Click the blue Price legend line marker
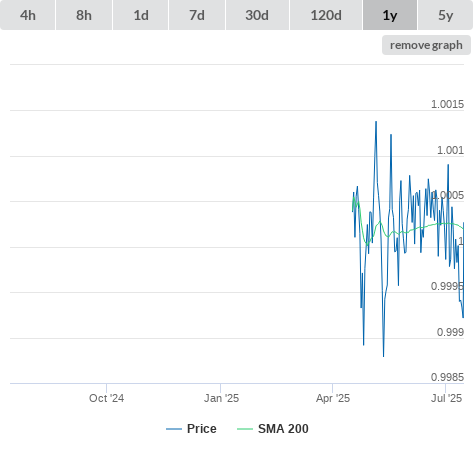 [x=174, y=429]
